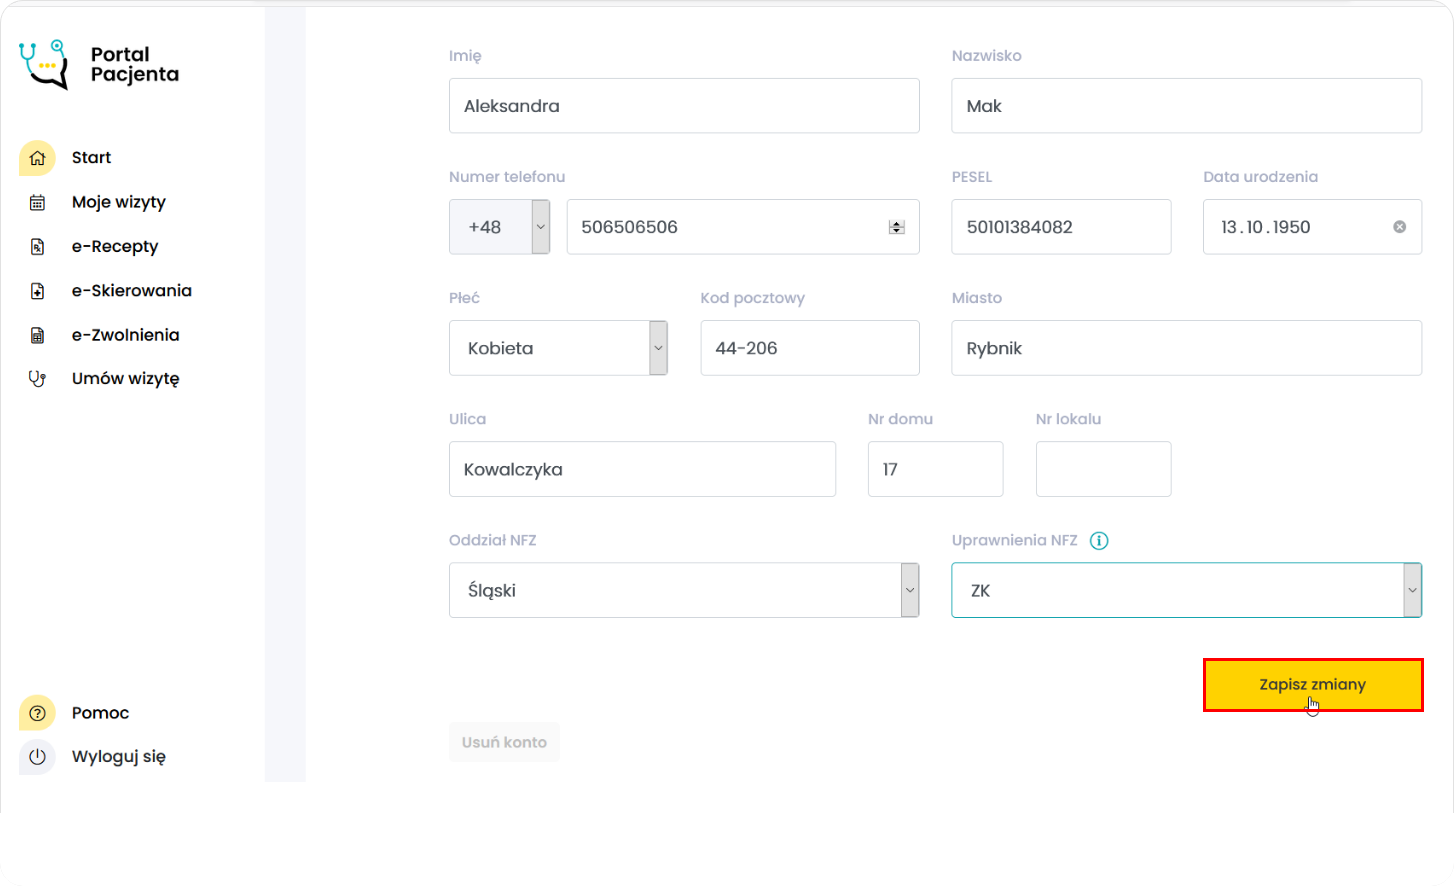Click the Data urodzenia date field
This screenshot has width=1454, height=886.
click(1312, 227)
